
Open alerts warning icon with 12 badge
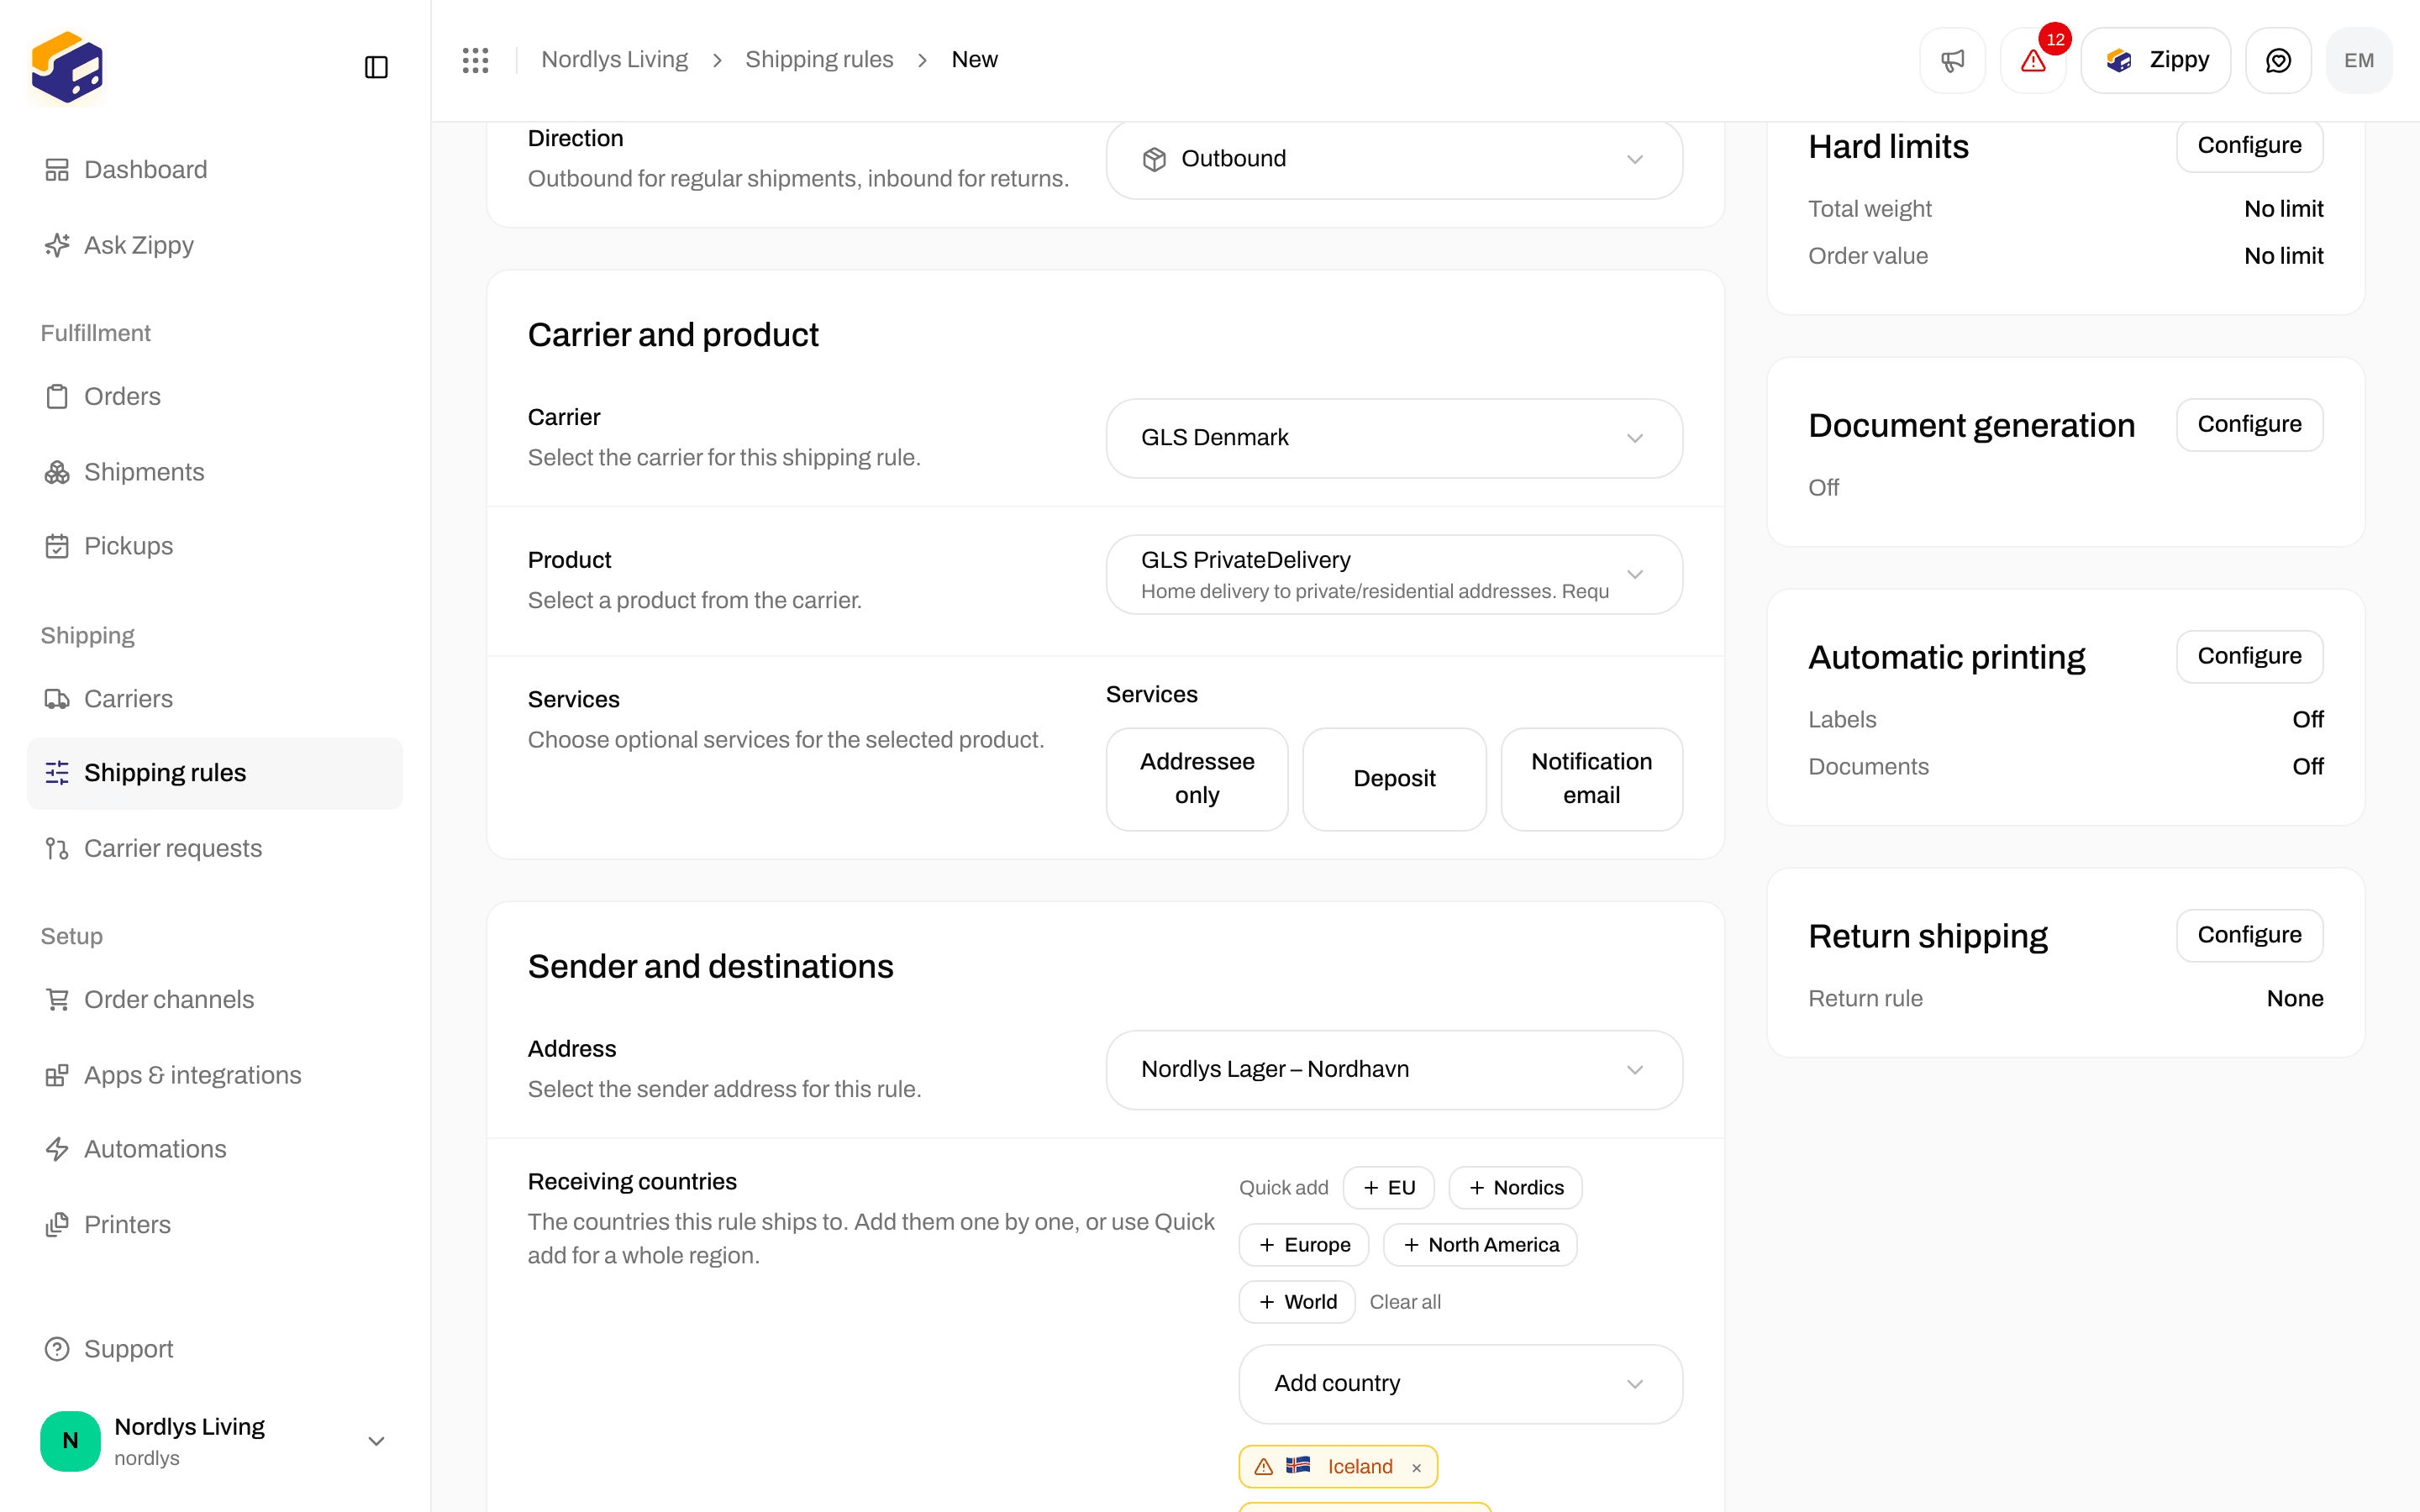[x=2033, y=60]
